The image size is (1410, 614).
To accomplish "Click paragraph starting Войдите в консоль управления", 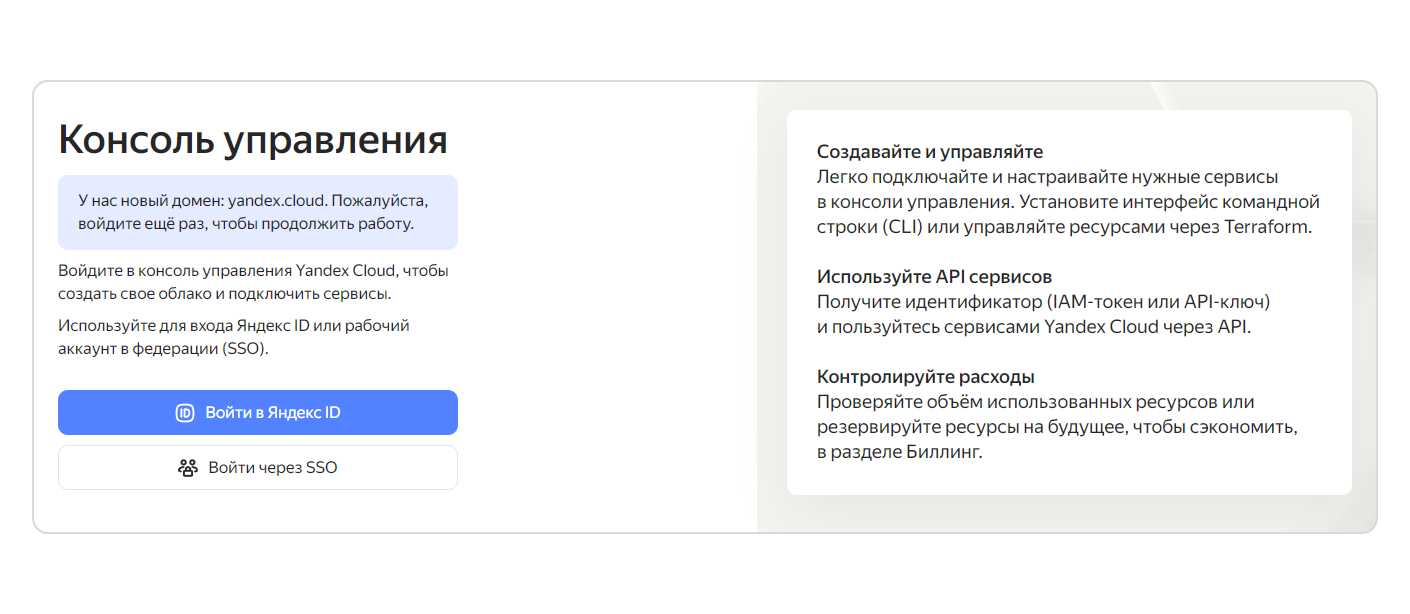I will (254, 283).
